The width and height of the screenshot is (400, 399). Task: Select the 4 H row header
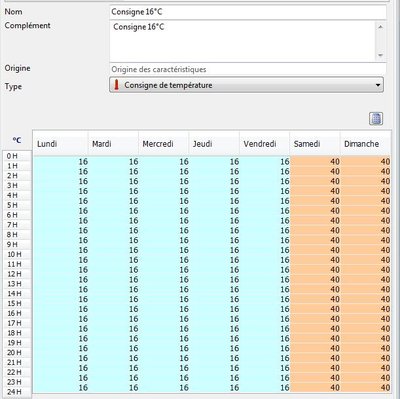click(x=17, y=195)
